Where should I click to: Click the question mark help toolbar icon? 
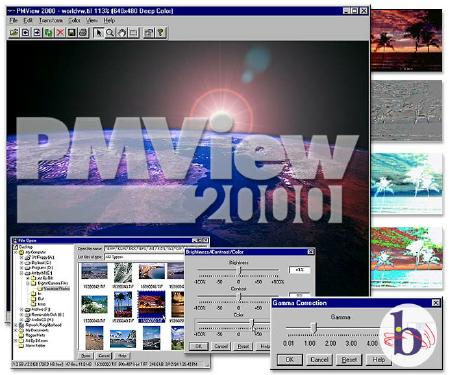pyautogui.click(x=161, y=32)
